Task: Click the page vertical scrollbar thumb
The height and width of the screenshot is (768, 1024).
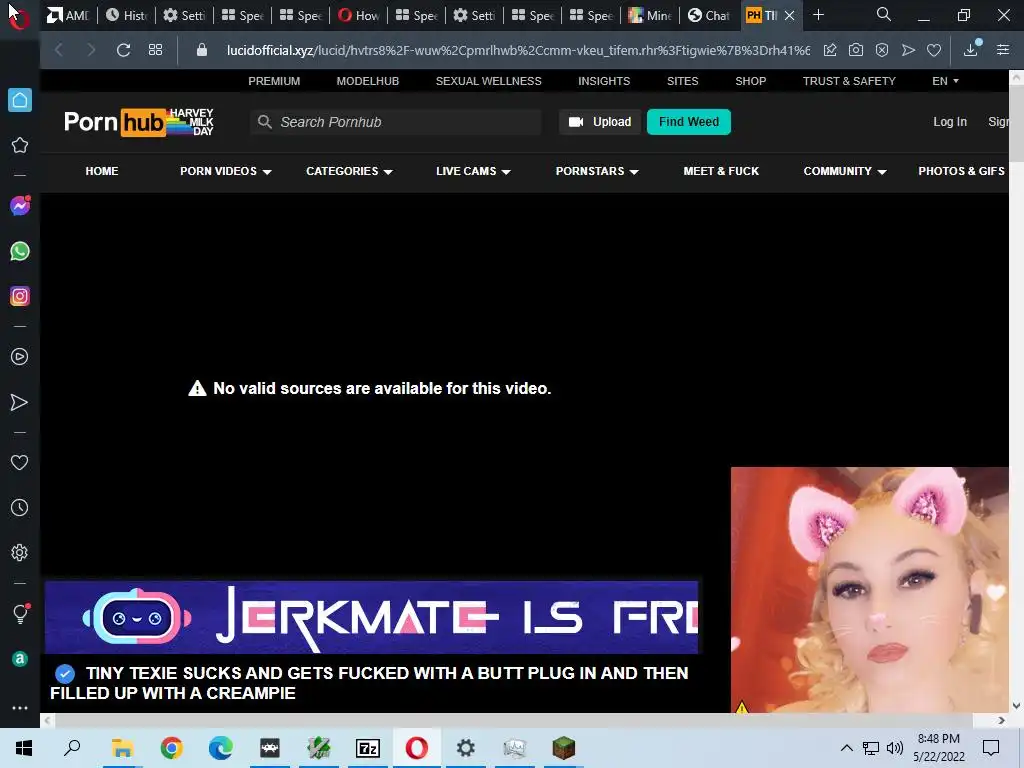Action: (1016, 123)
